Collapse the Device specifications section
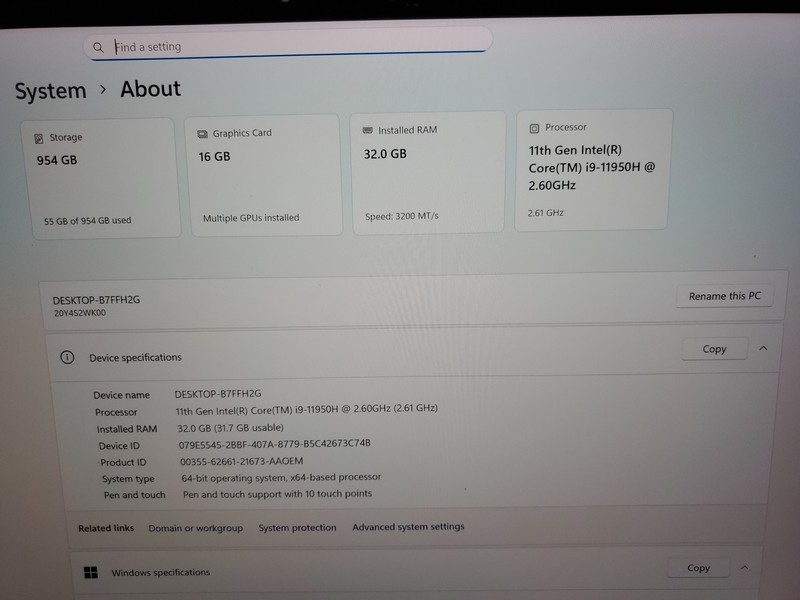 [x=763, y=348]
